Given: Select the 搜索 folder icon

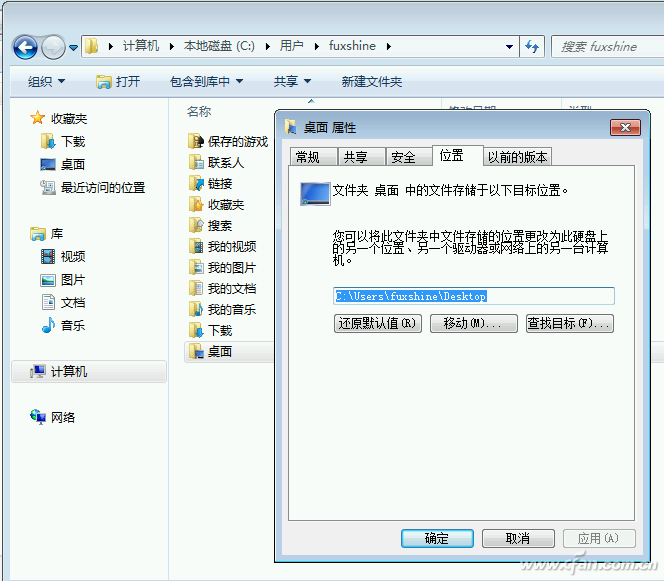Looking at the screenshot, I should [196, 225].
